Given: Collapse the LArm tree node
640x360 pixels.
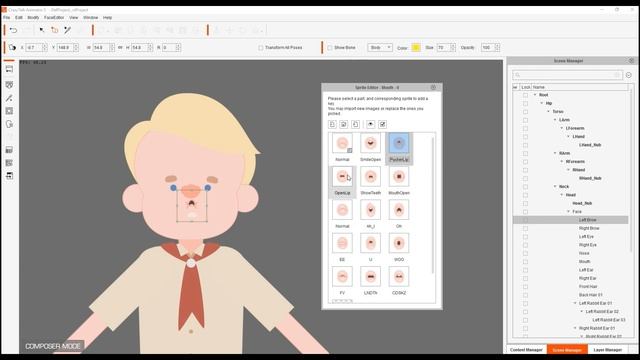Looking at the screenshot, I should (555, 120).
